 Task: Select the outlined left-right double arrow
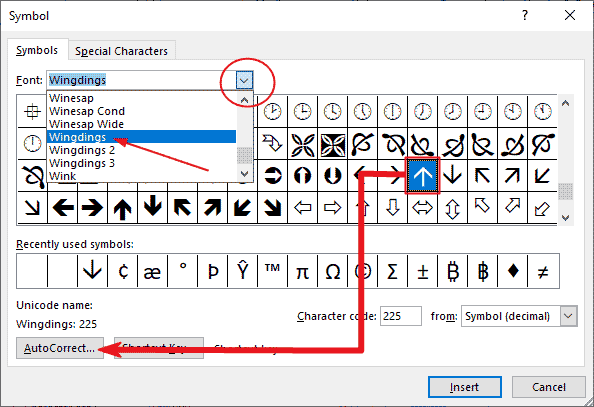coord(422,207)
